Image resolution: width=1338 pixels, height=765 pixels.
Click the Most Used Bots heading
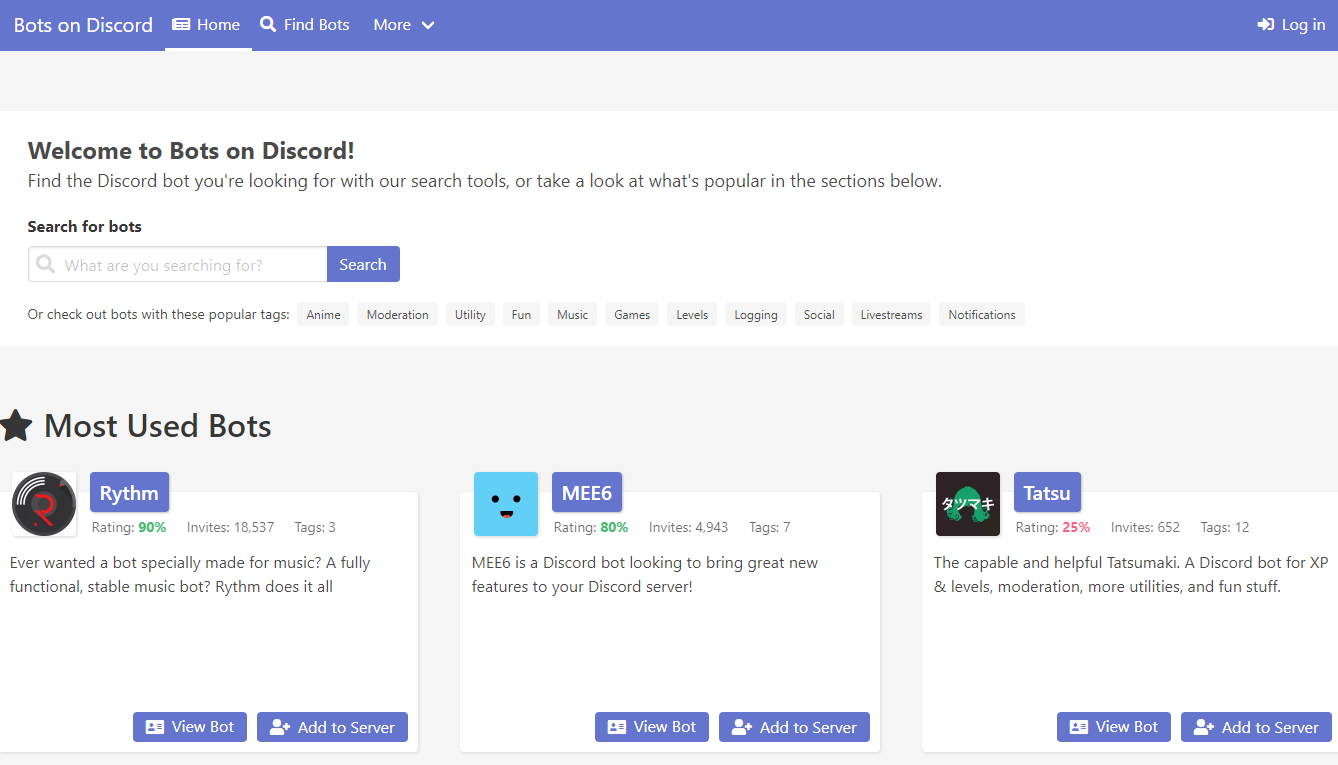[x=158, y=426]
